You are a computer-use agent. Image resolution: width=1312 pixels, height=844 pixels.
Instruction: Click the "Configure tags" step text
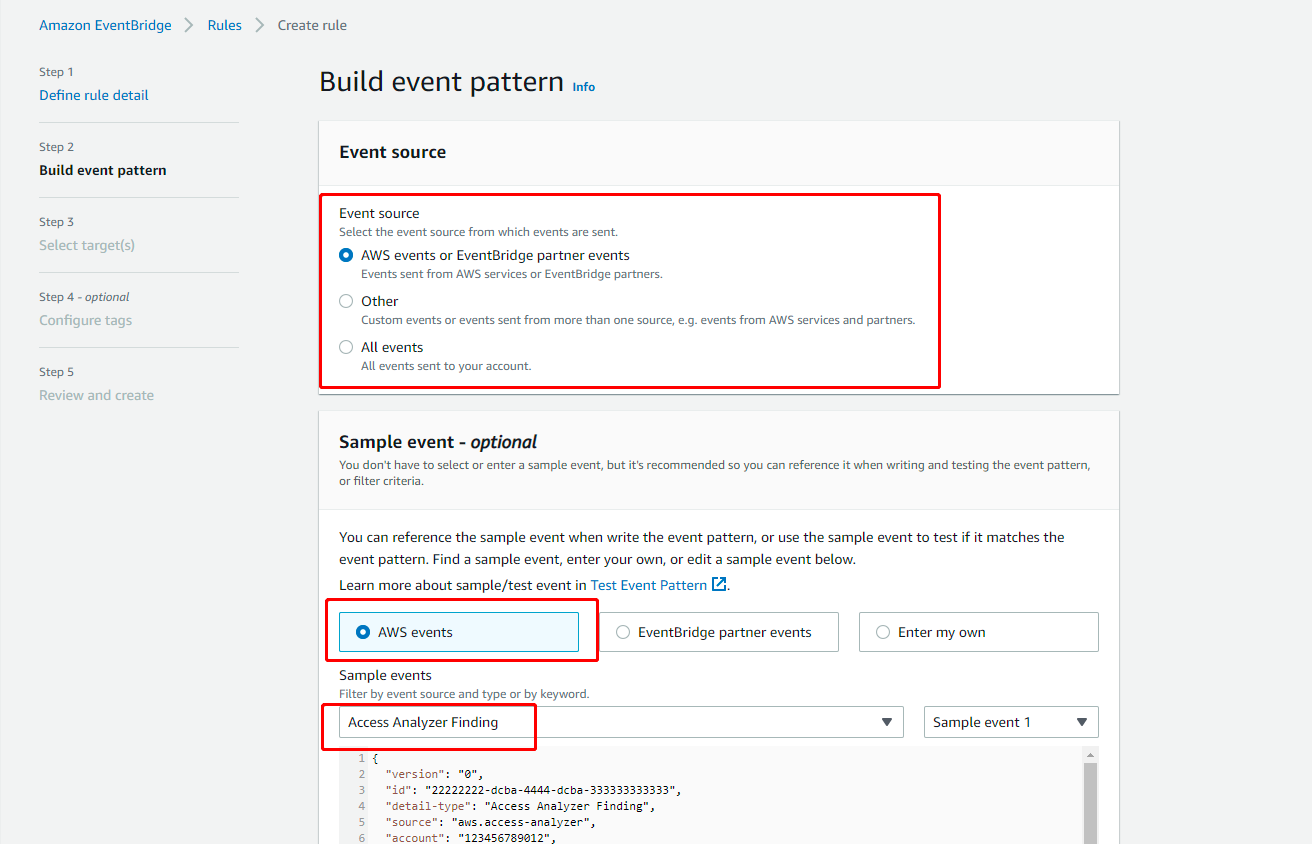85,320
